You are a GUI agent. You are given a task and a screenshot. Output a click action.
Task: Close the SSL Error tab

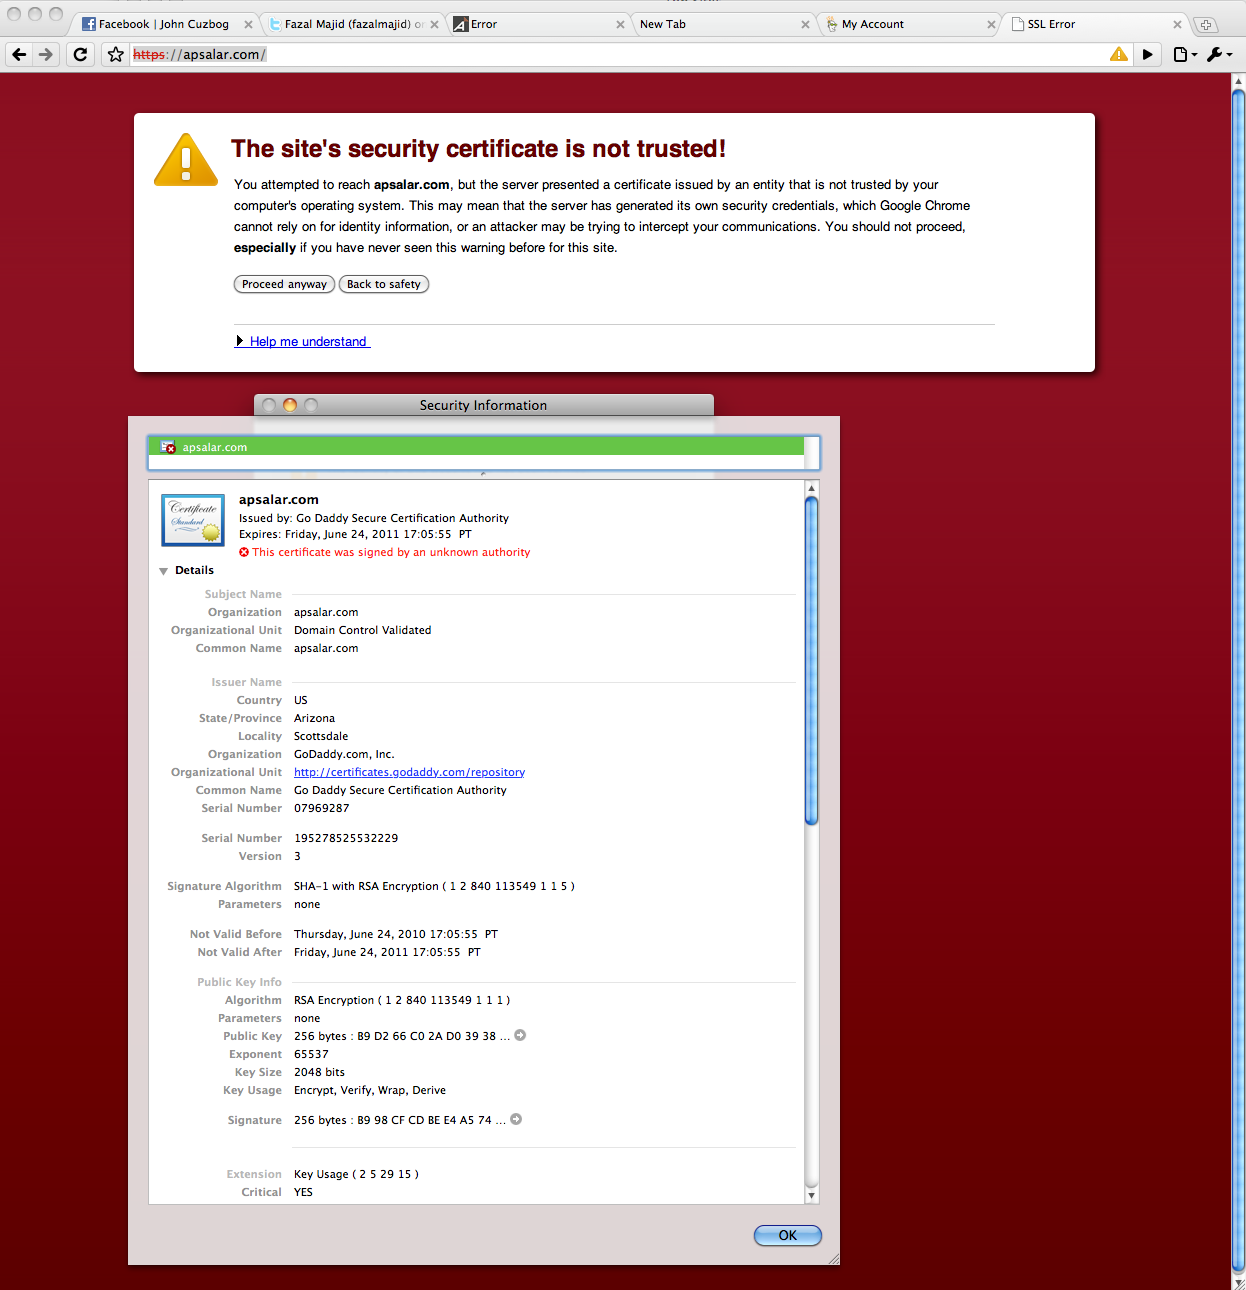click(x=1177, y=25)
